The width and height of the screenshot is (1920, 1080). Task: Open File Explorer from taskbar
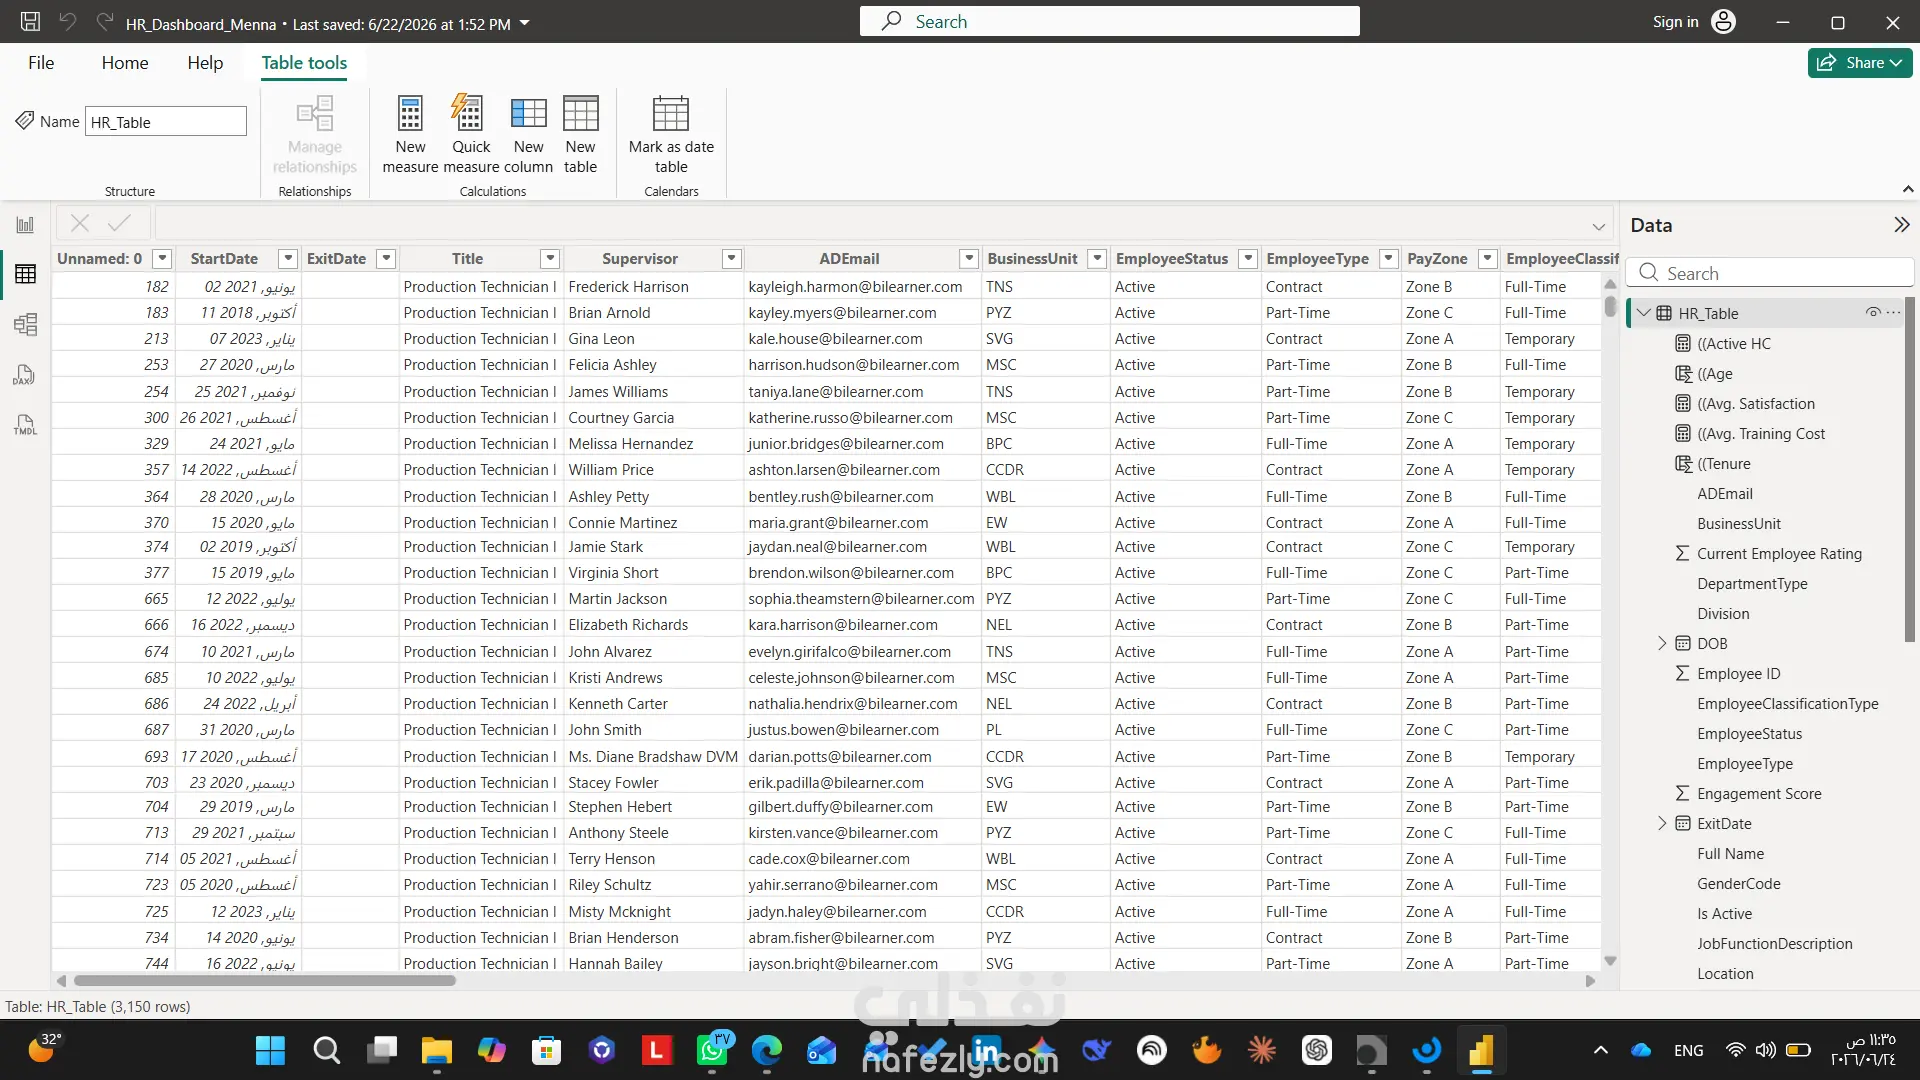tap(436, 1050)
